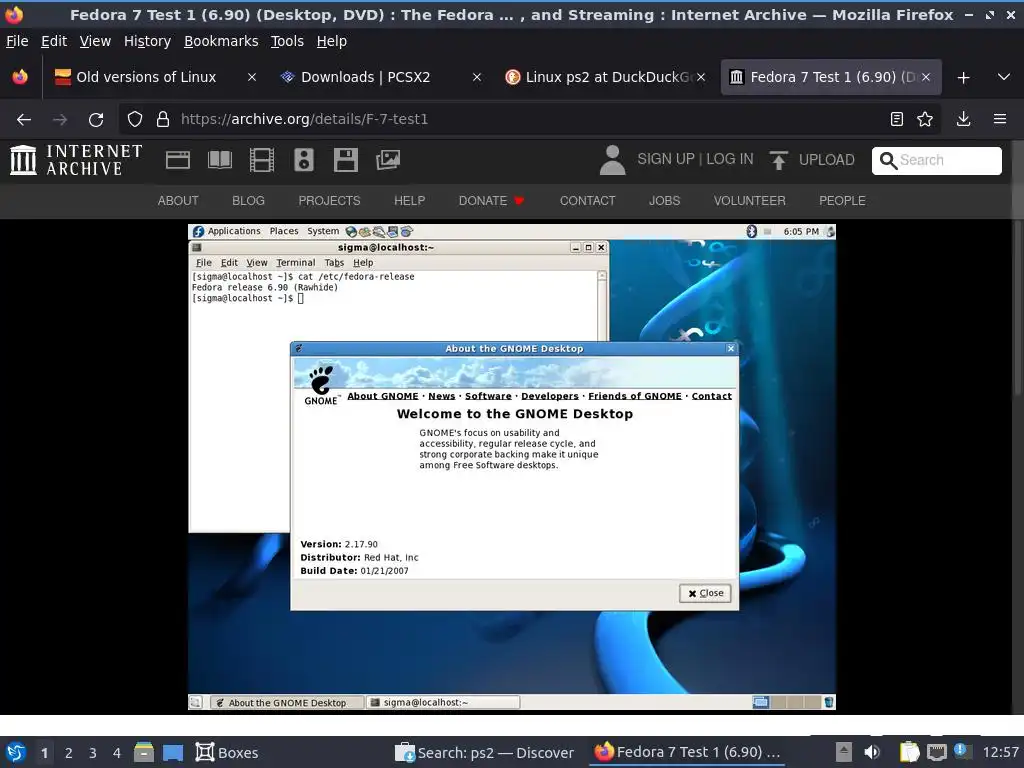Switch to Search: ps2 — Discover window
Image resolution: width=1024 pixels, height=768 pixels.
[x=485, y=753]
